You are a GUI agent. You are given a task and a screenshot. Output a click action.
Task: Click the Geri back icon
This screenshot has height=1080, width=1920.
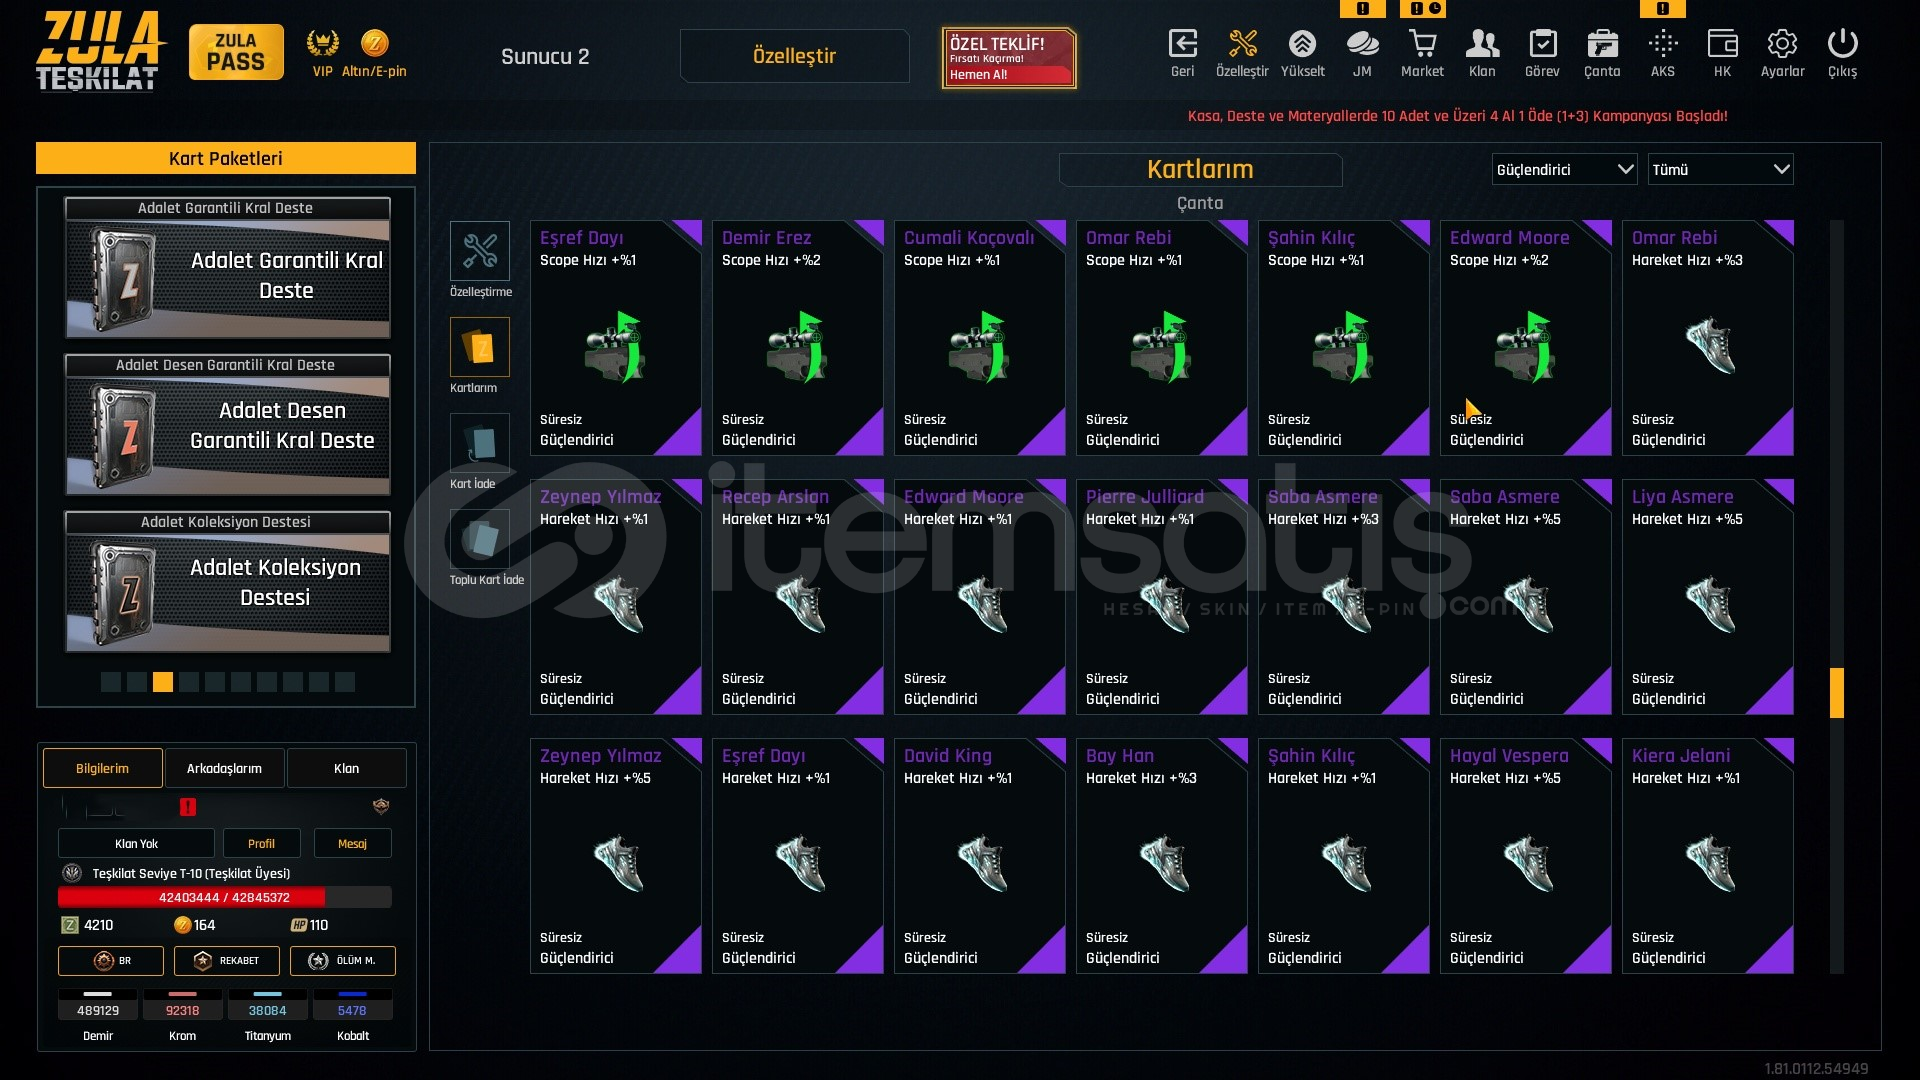[x=1182, y=45]
